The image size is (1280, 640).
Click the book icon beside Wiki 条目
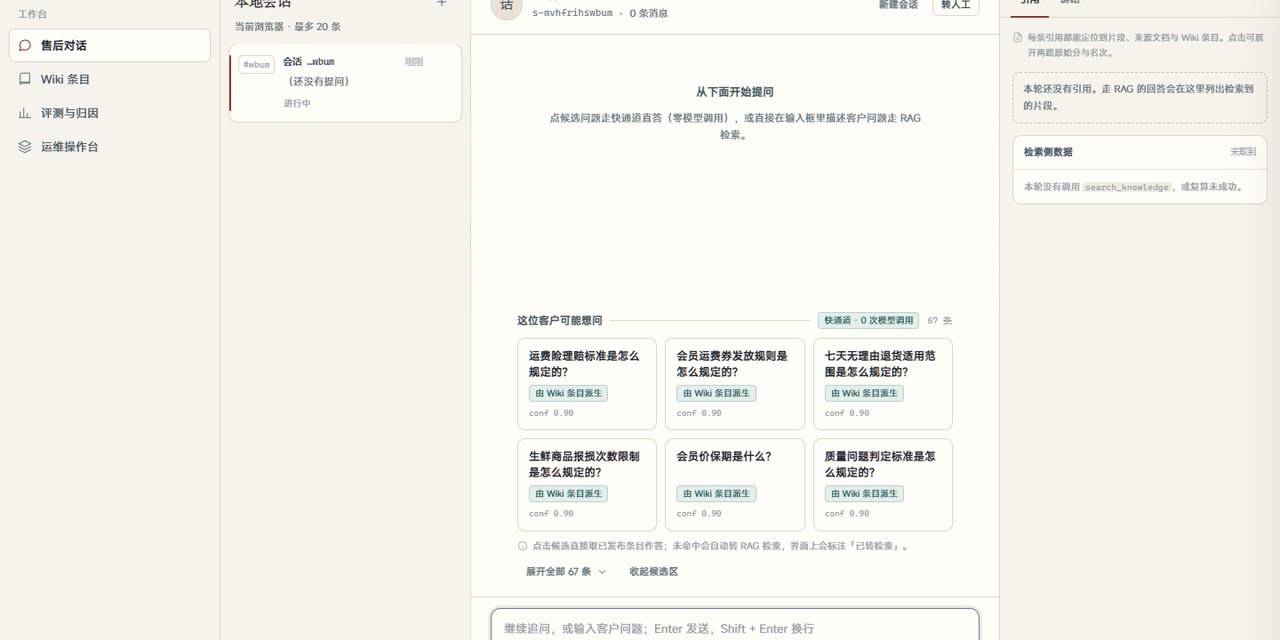click(25, 79)
